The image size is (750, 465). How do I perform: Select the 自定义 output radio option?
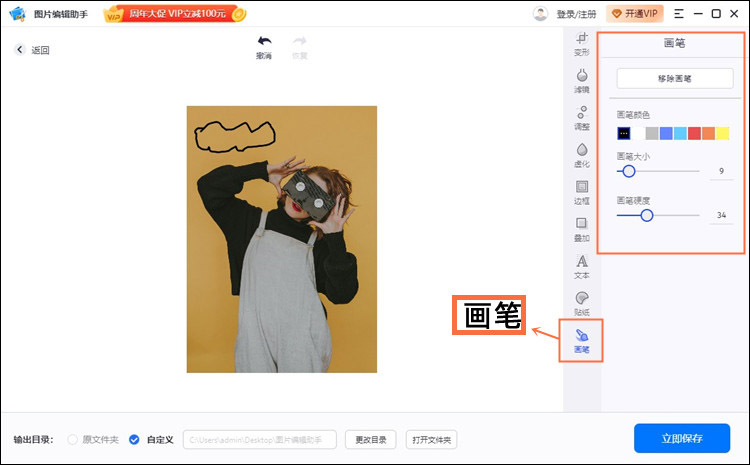click(134, 439)
